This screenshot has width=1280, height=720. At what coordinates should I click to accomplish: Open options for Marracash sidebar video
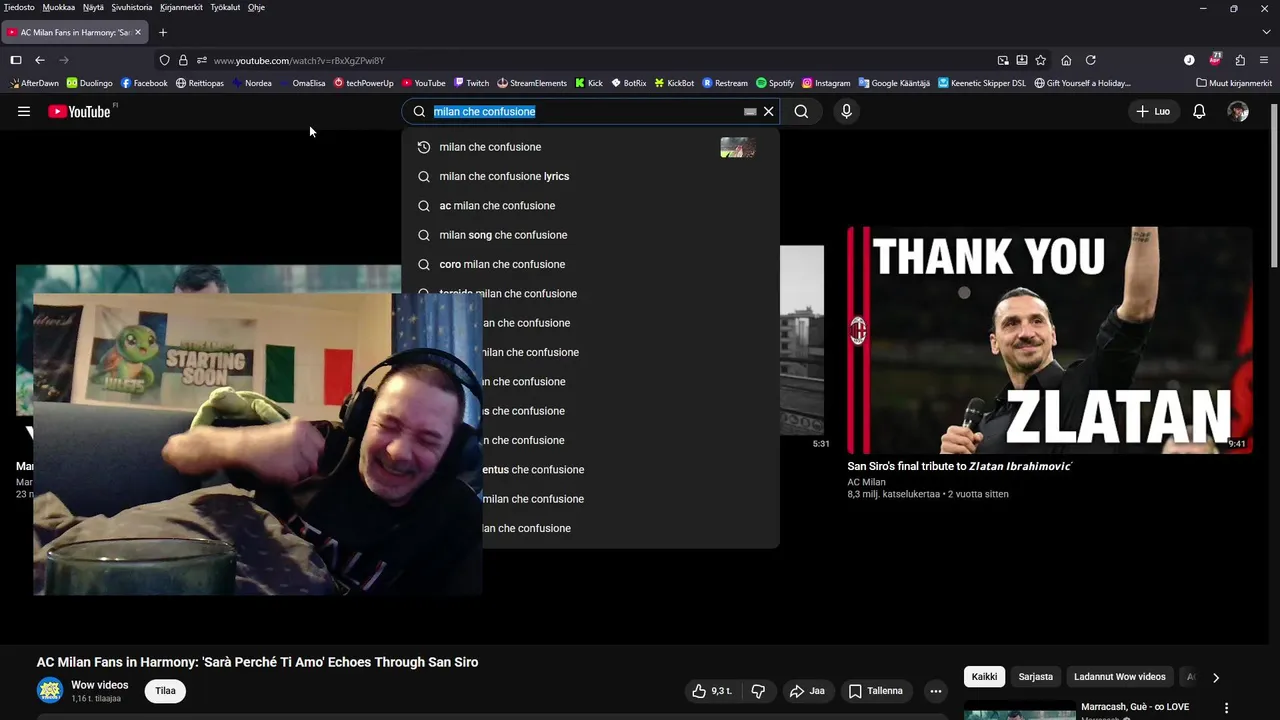coord(1227,708)
